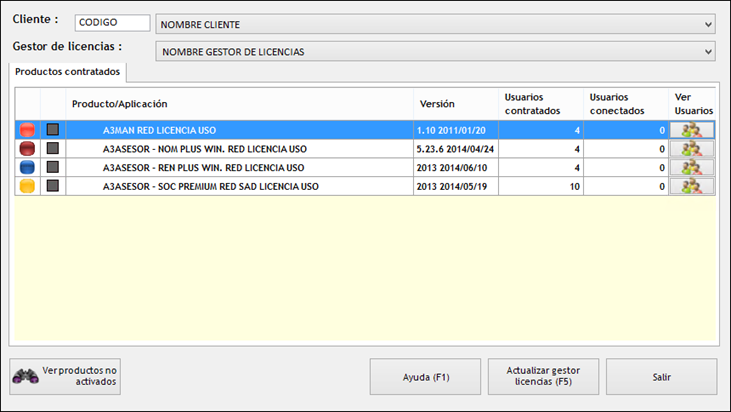Click version cell 2013 2014/05/19
This screenshot has width=731, height=412.
click(455, 186)
